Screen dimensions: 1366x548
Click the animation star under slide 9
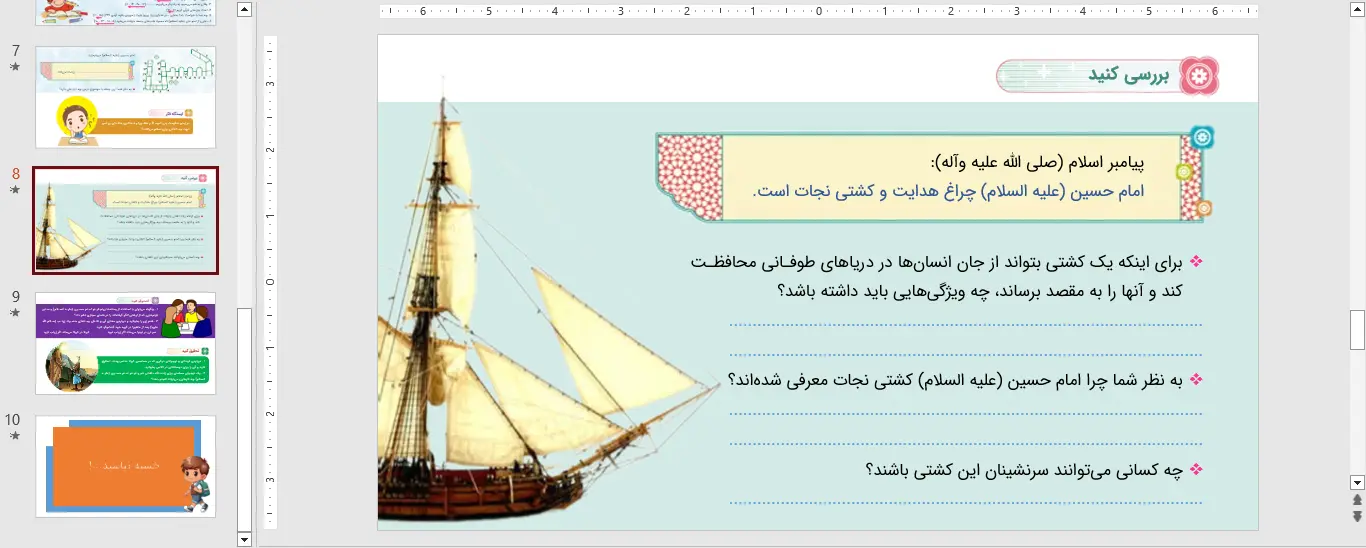[x=14, y=313]
